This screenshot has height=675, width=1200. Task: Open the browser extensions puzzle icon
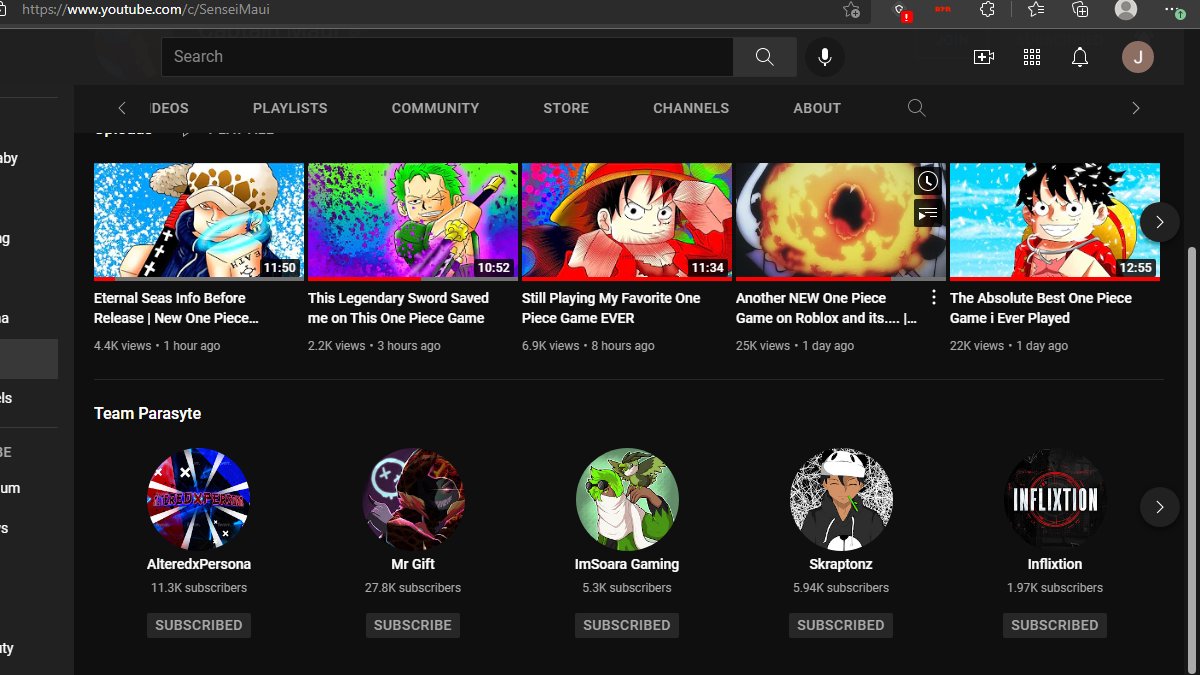987,10
